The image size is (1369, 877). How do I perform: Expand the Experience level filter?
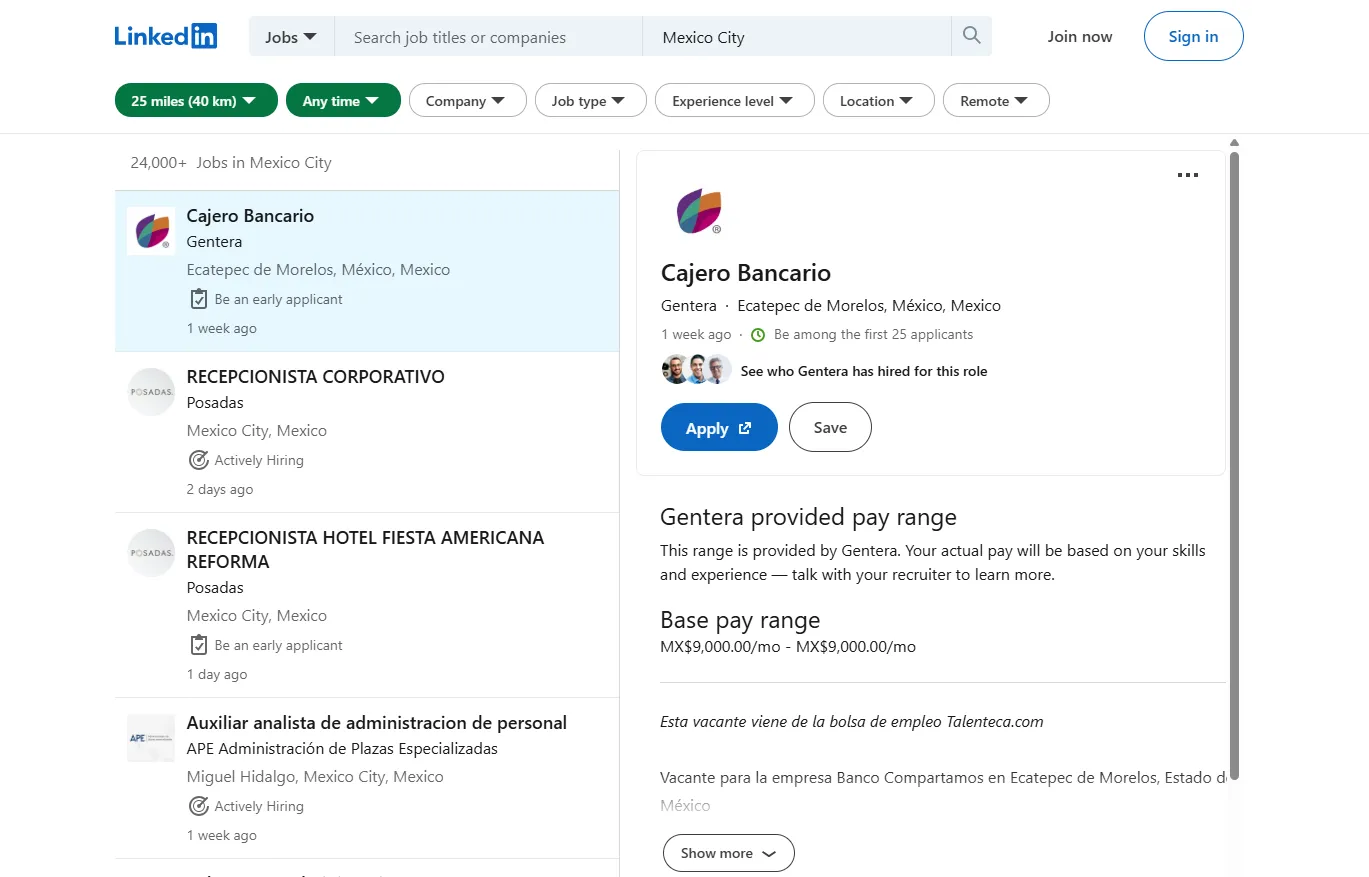pos(734,100)
